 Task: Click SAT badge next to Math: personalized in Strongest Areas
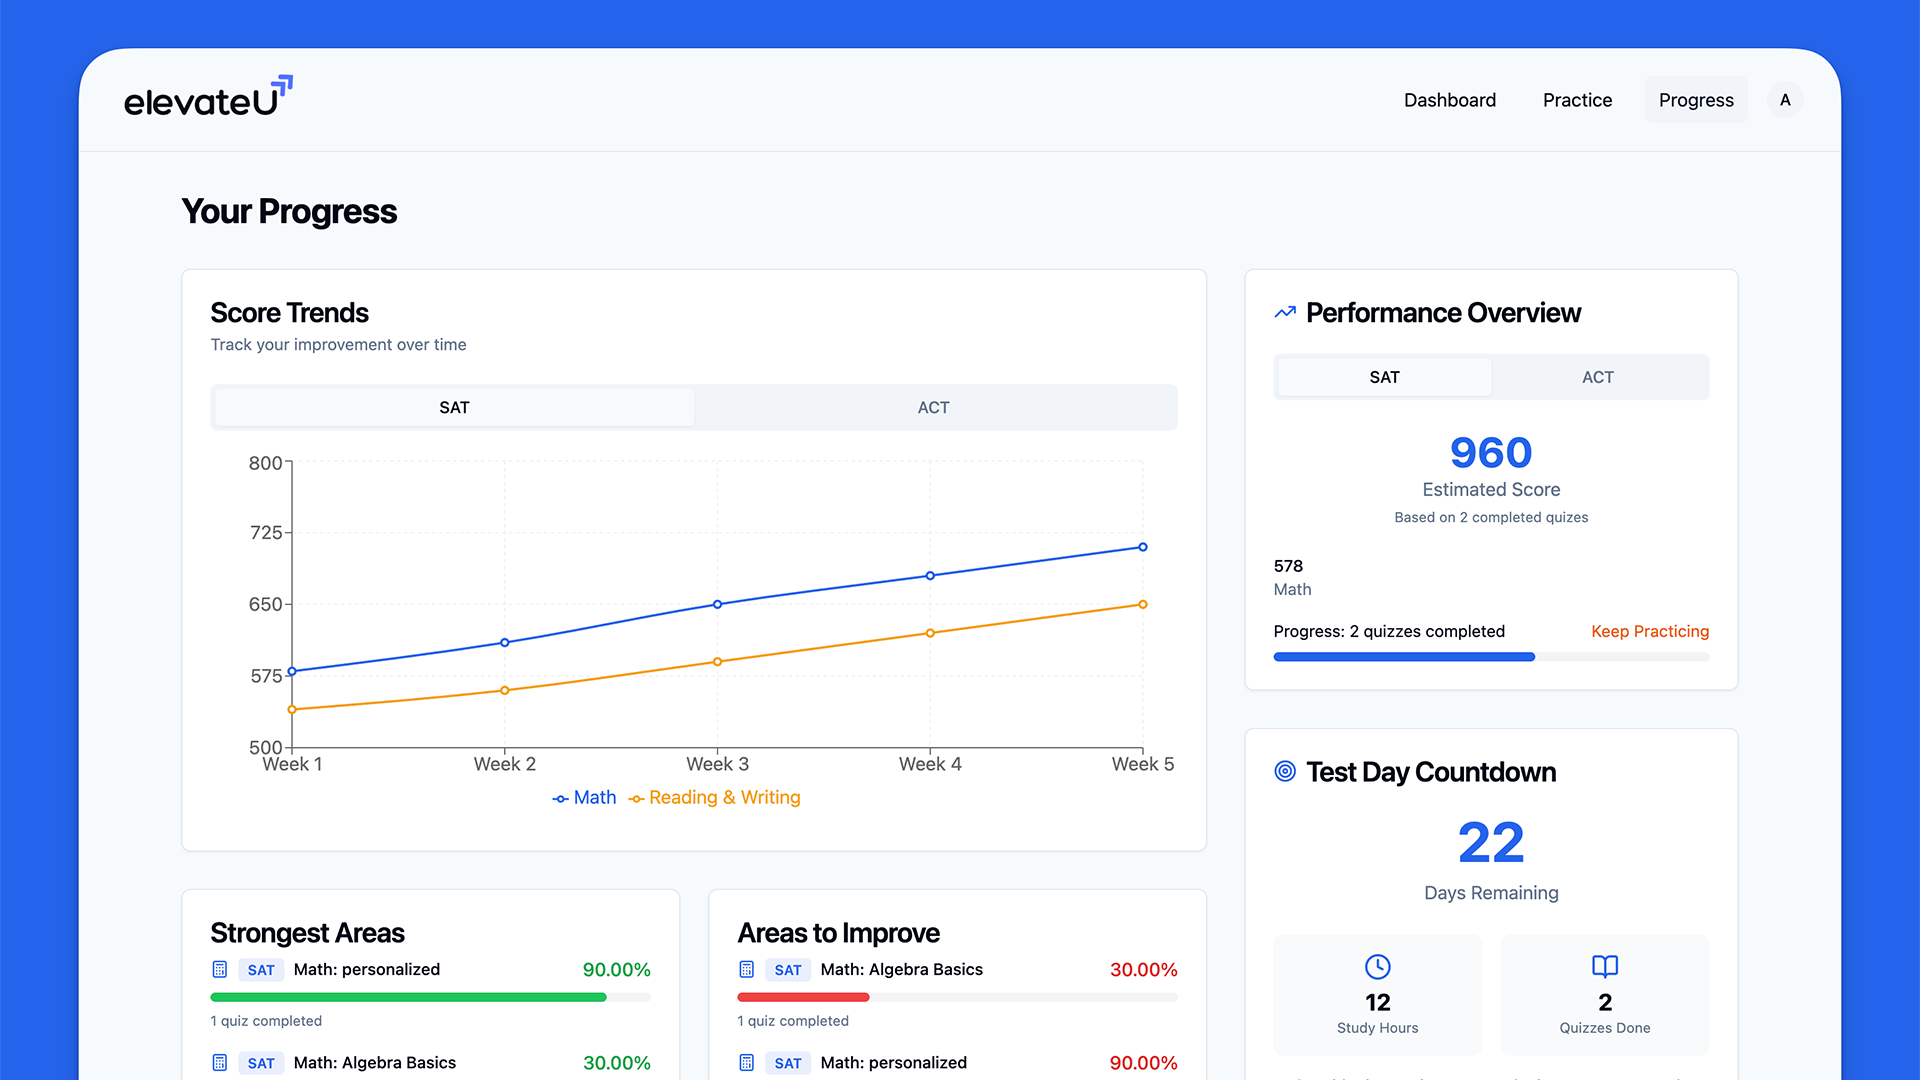261,970
